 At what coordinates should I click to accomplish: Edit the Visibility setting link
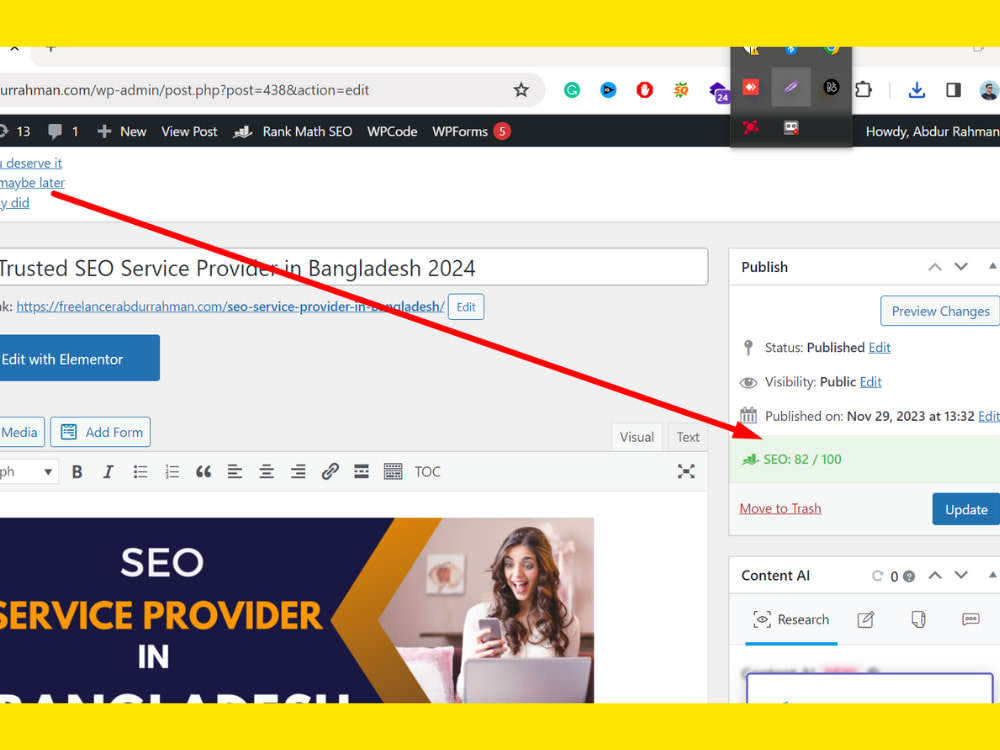point(870,382)
